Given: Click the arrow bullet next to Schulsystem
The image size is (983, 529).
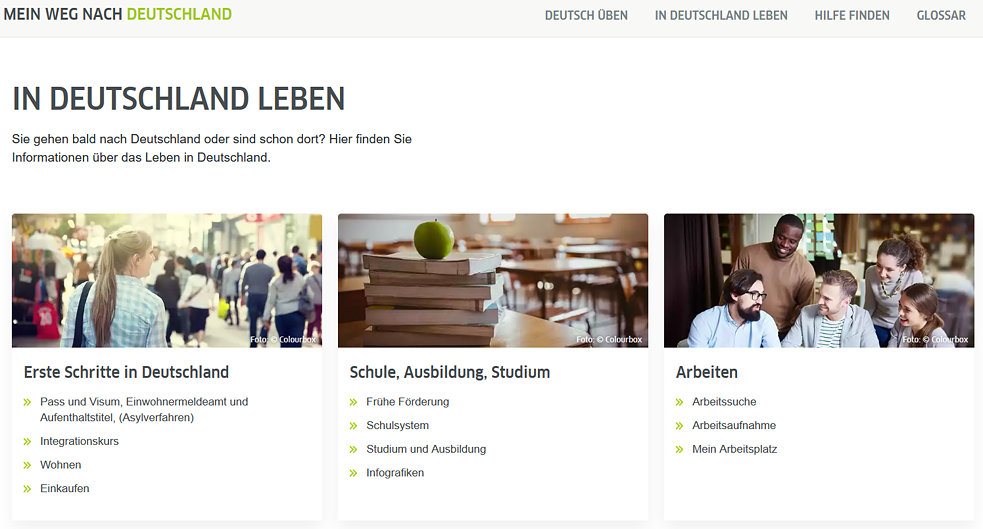Looking at the screenshot, I should [x=353, y=426].
